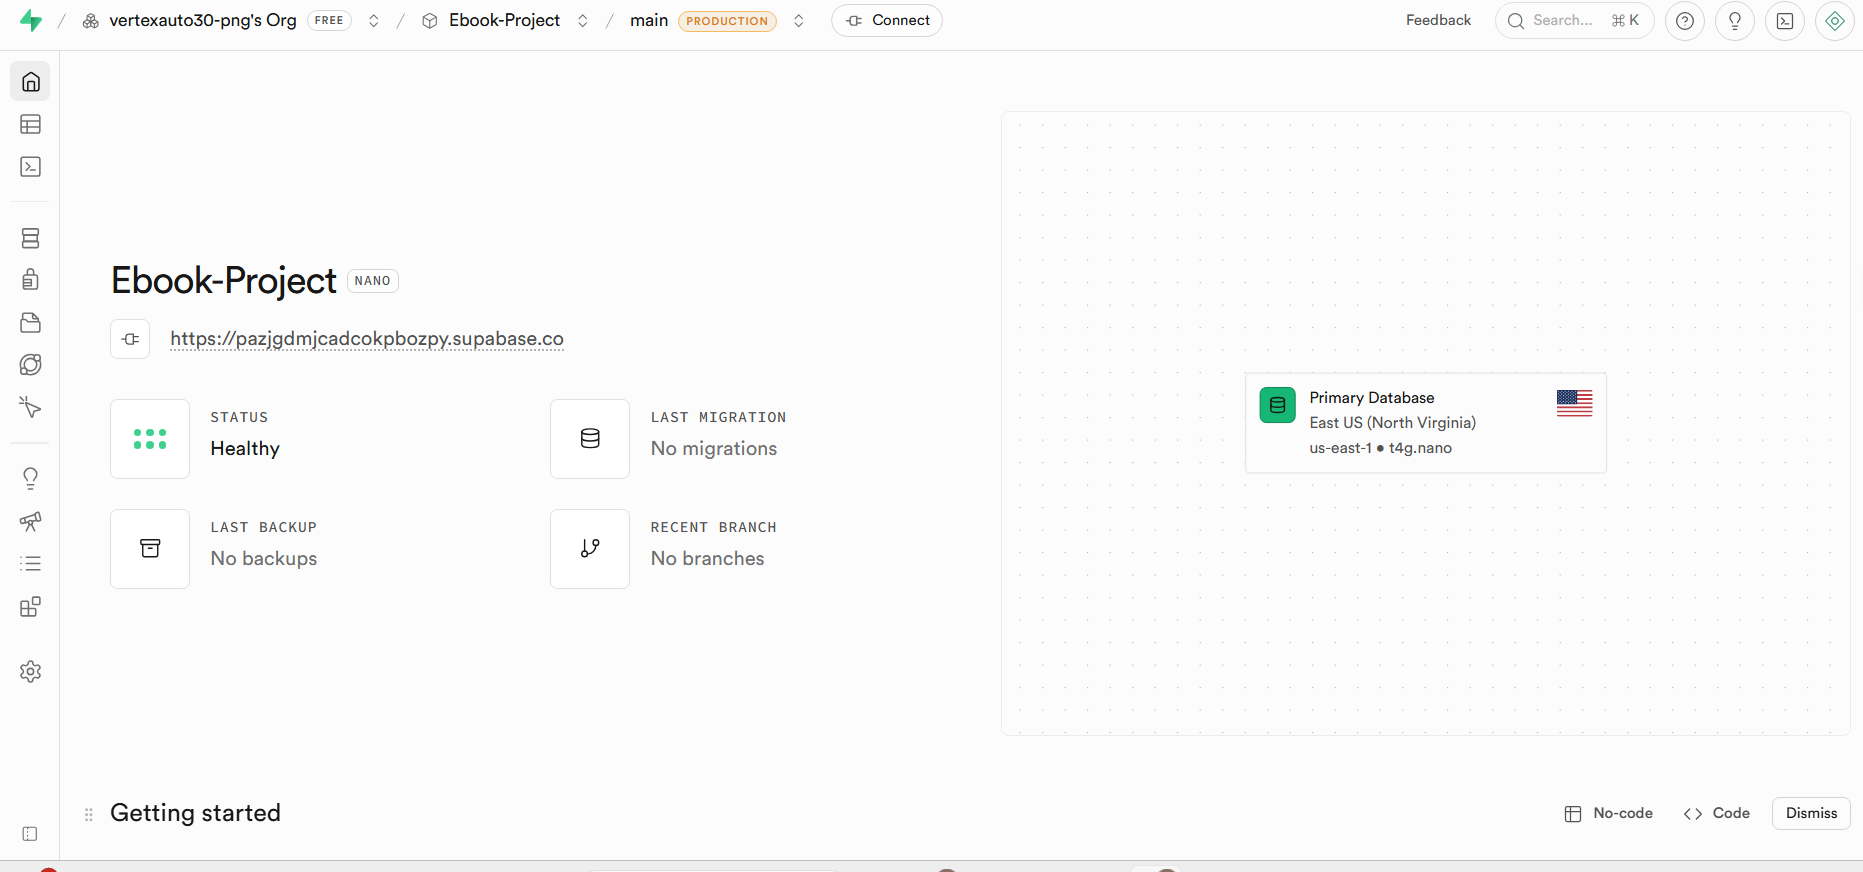Expand the Ebook-Project project switcher

pos(583,21)
